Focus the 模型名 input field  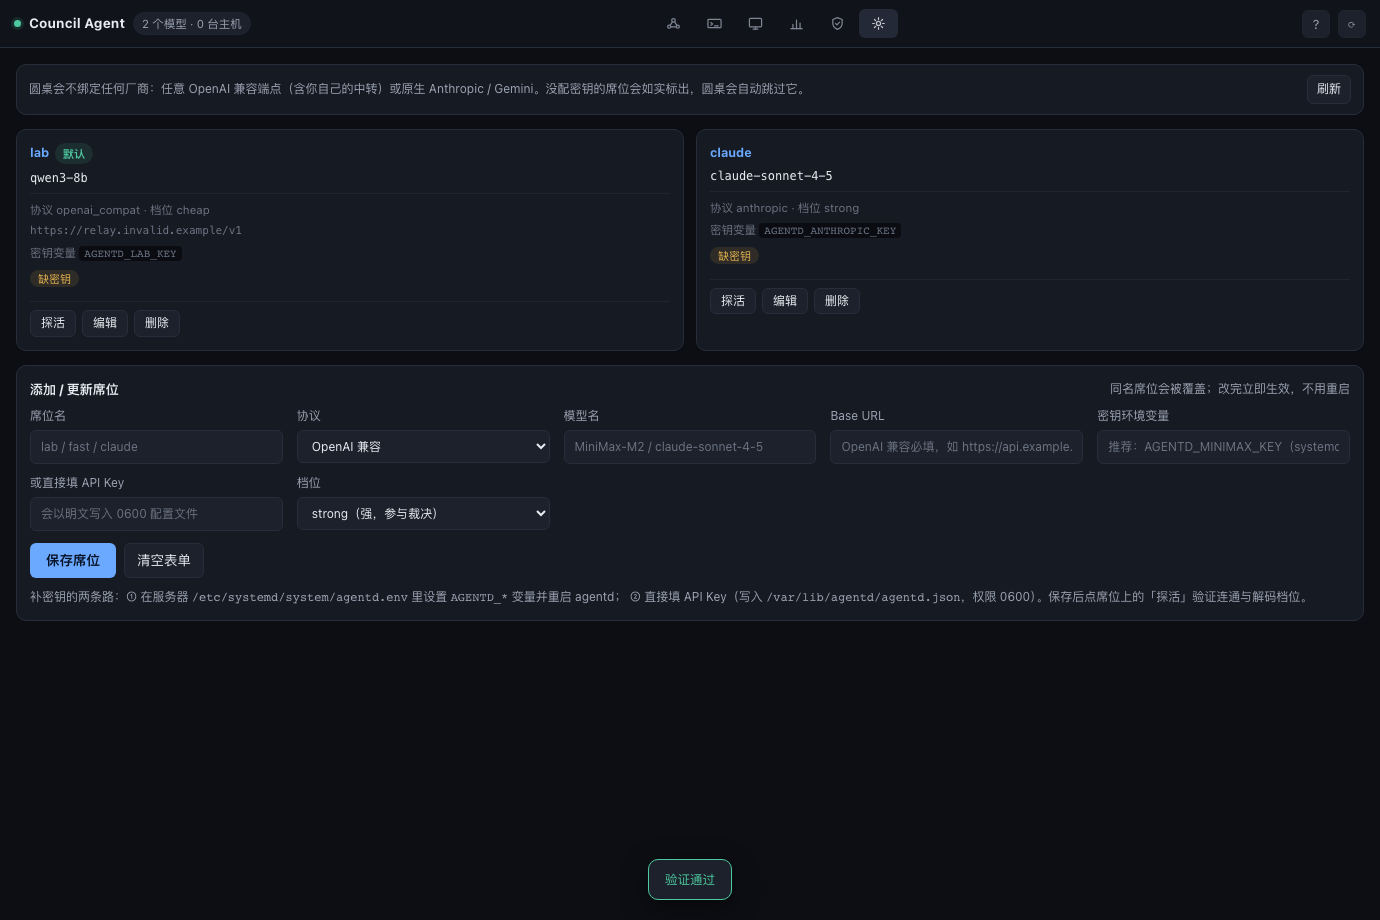tap(690, 447)
